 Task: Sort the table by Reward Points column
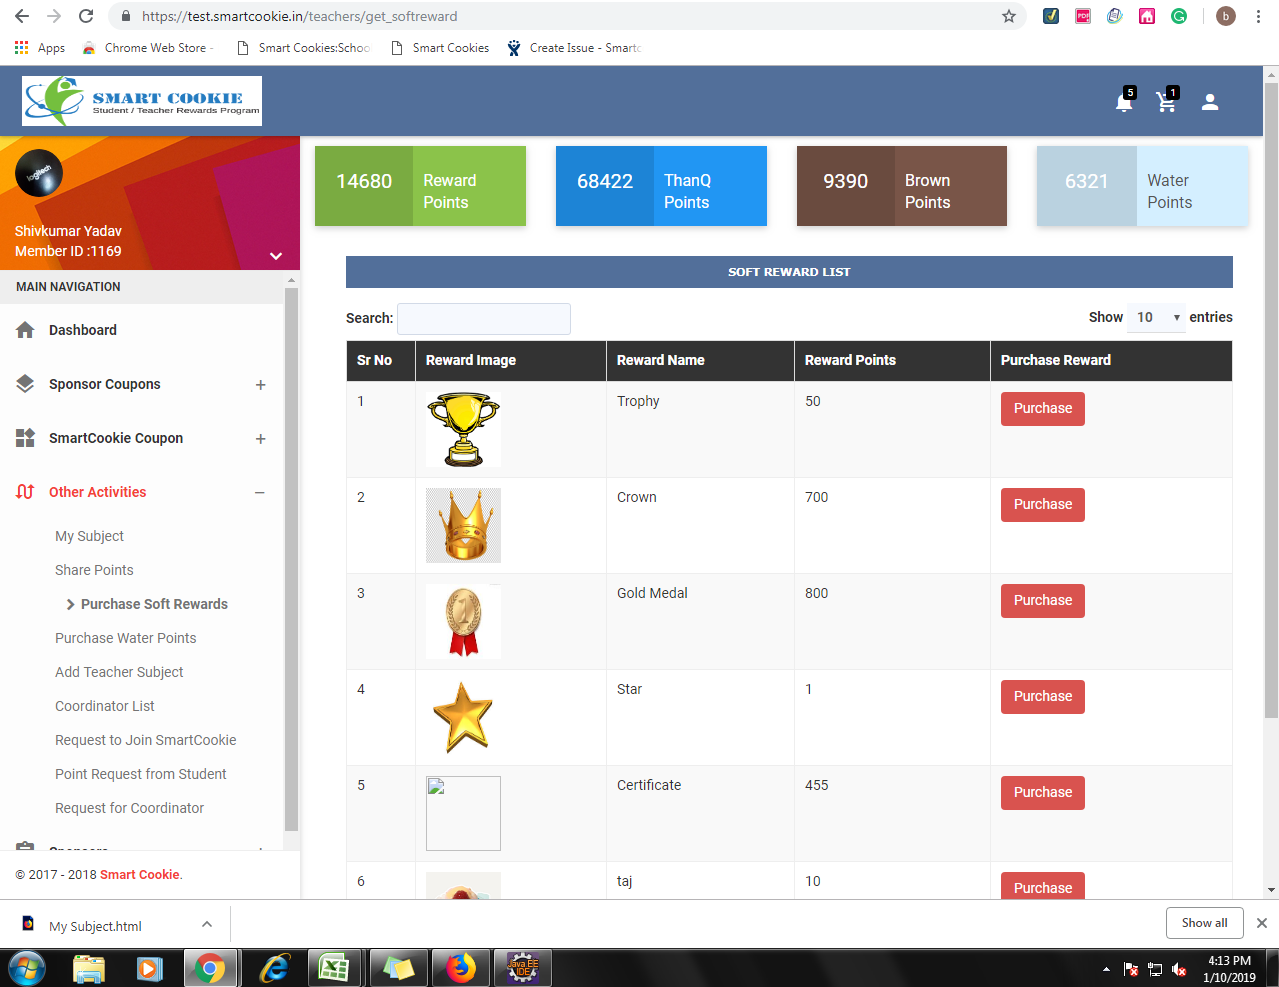click(x=850, y=361)
